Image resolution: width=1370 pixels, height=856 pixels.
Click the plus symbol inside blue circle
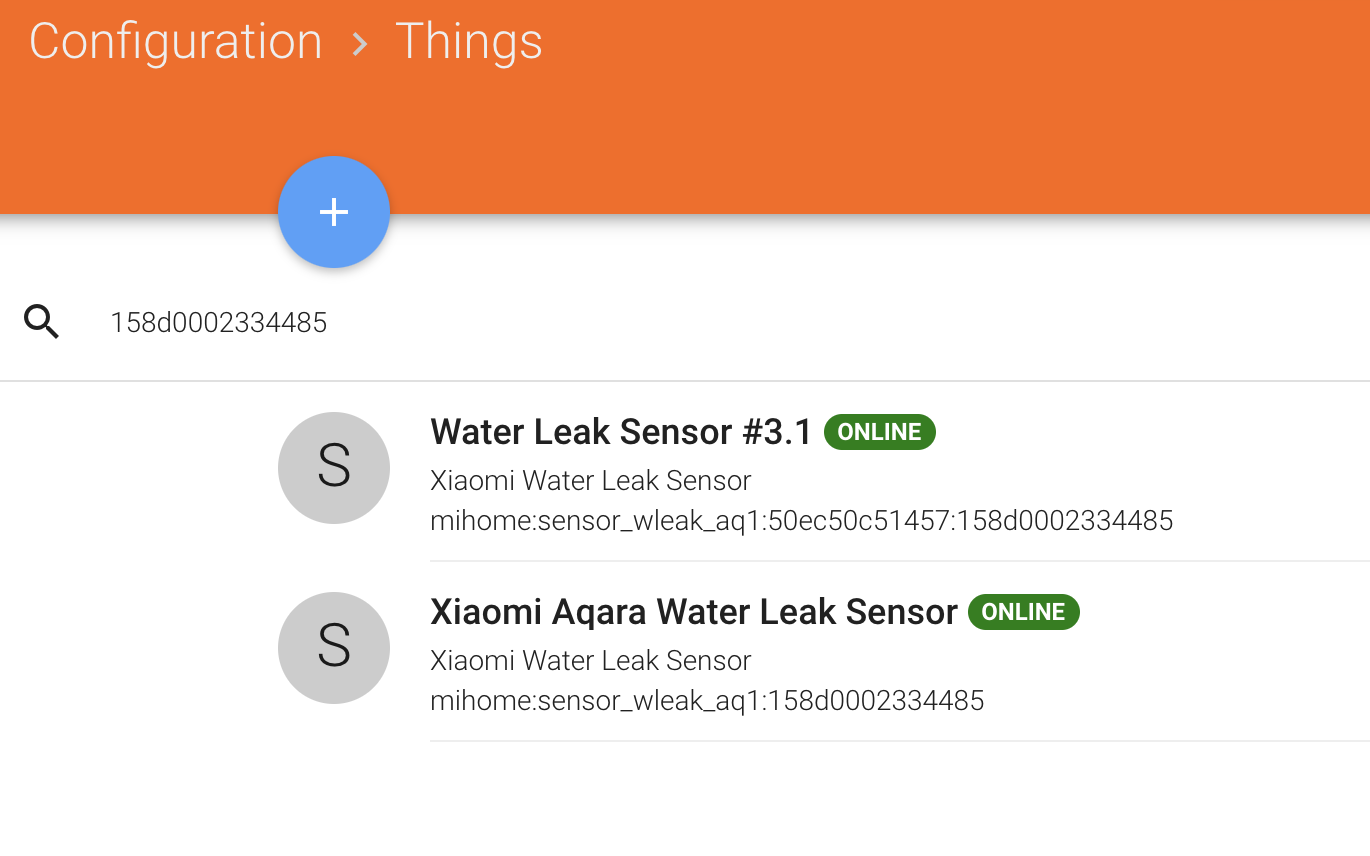[x=333, y=212]
